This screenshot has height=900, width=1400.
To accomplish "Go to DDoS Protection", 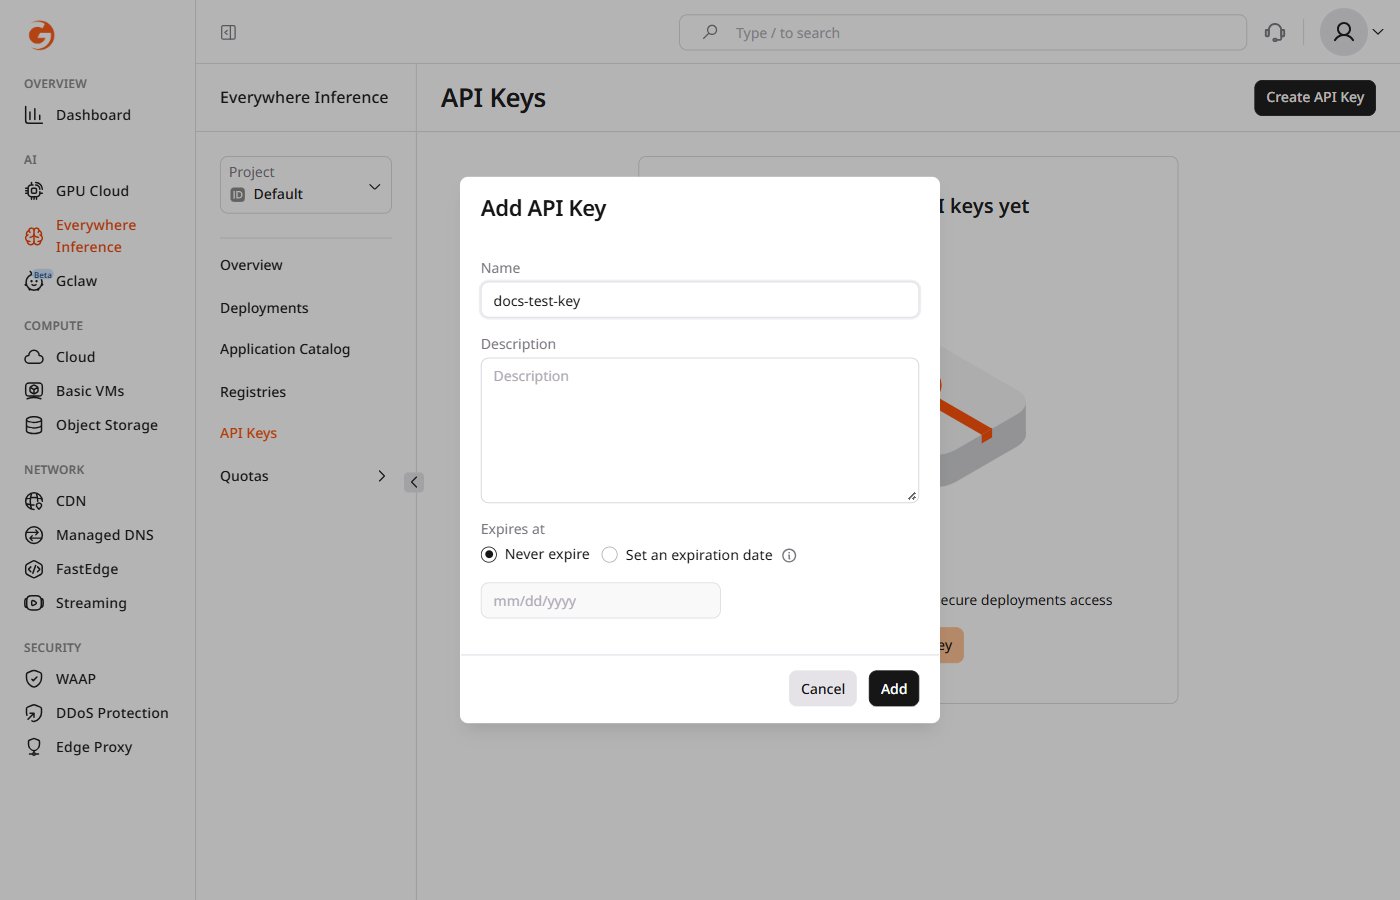I will point(96,713).
